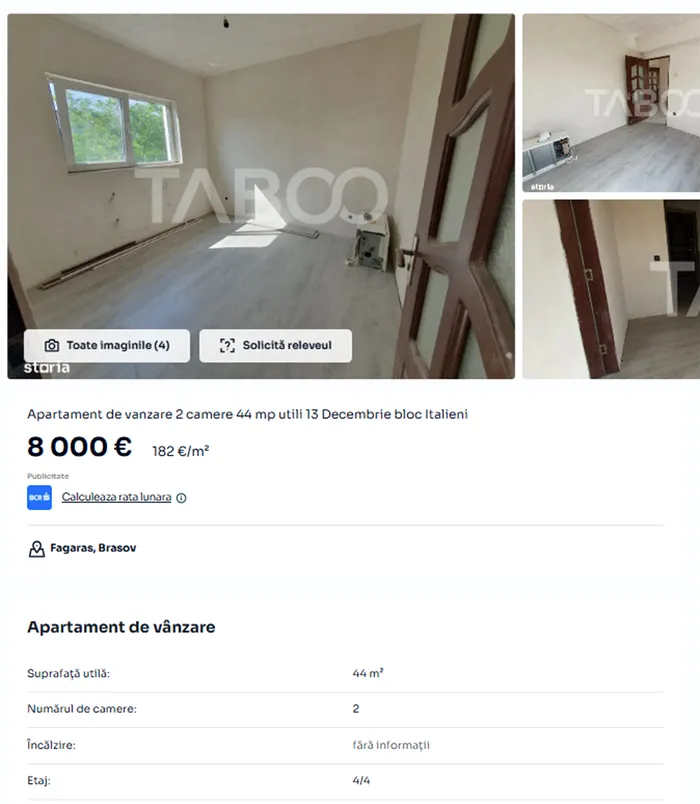
Task: Click the info icon after Calculeaza rata lunara
Action: (x=182, y=498)
